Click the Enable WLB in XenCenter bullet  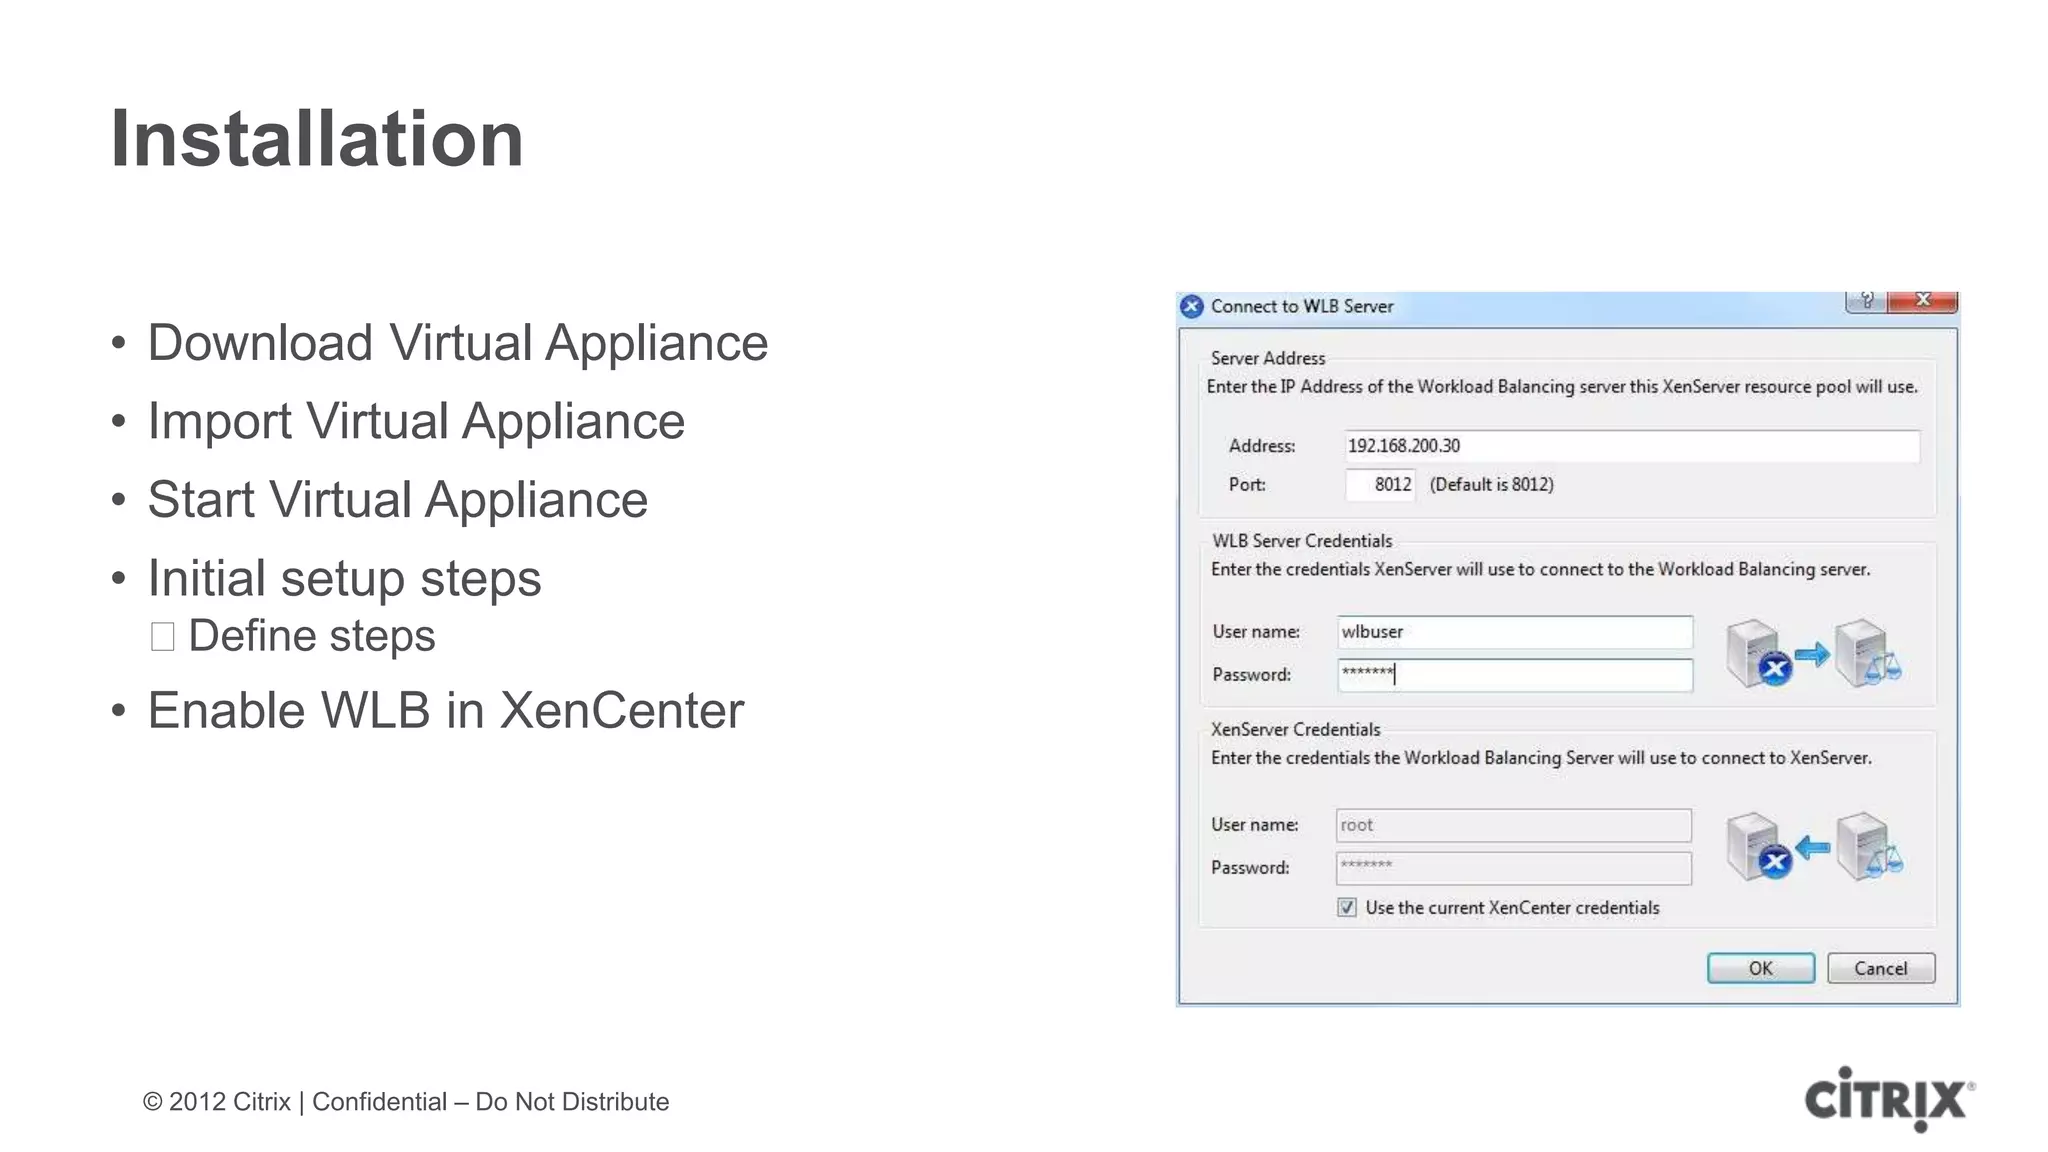point(446,711)
